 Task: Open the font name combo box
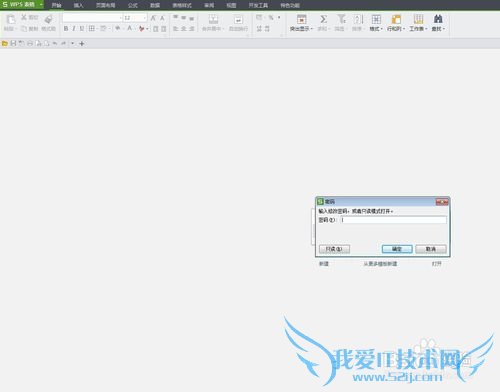click(x=92, y=18)
